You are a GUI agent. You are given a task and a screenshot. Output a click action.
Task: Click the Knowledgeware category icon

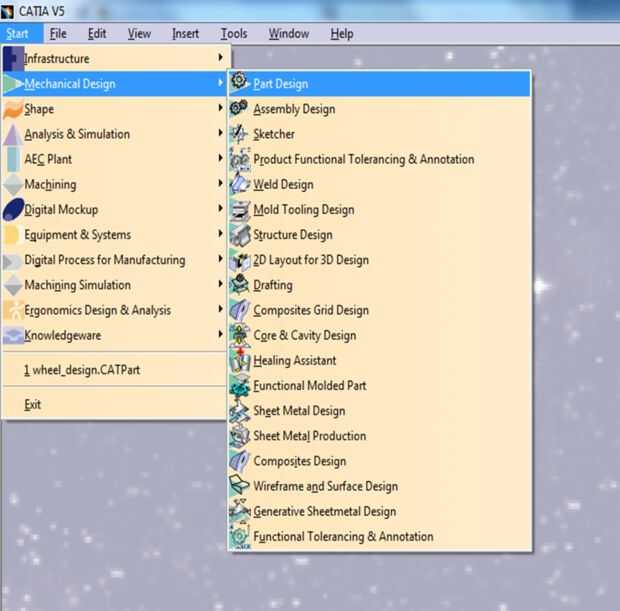click(x=13, y=335)
